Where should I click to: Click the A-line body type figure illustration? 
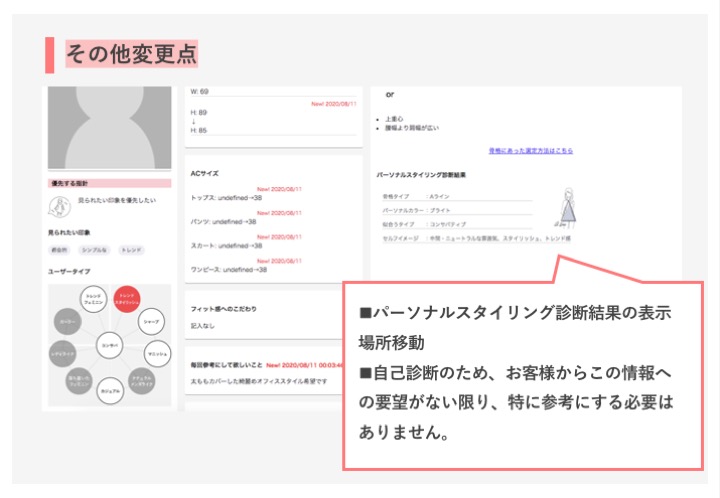[567, 207]
